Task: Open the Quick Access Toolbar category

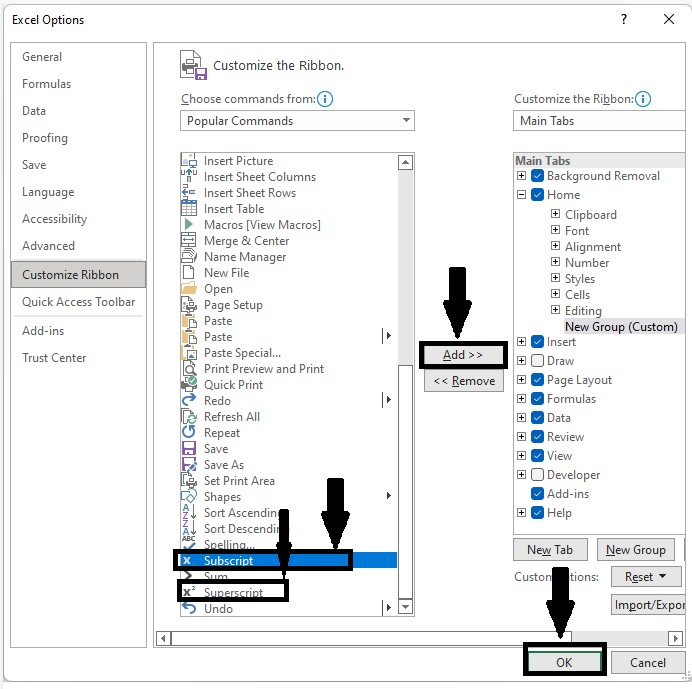Action: tap(79, 301)
